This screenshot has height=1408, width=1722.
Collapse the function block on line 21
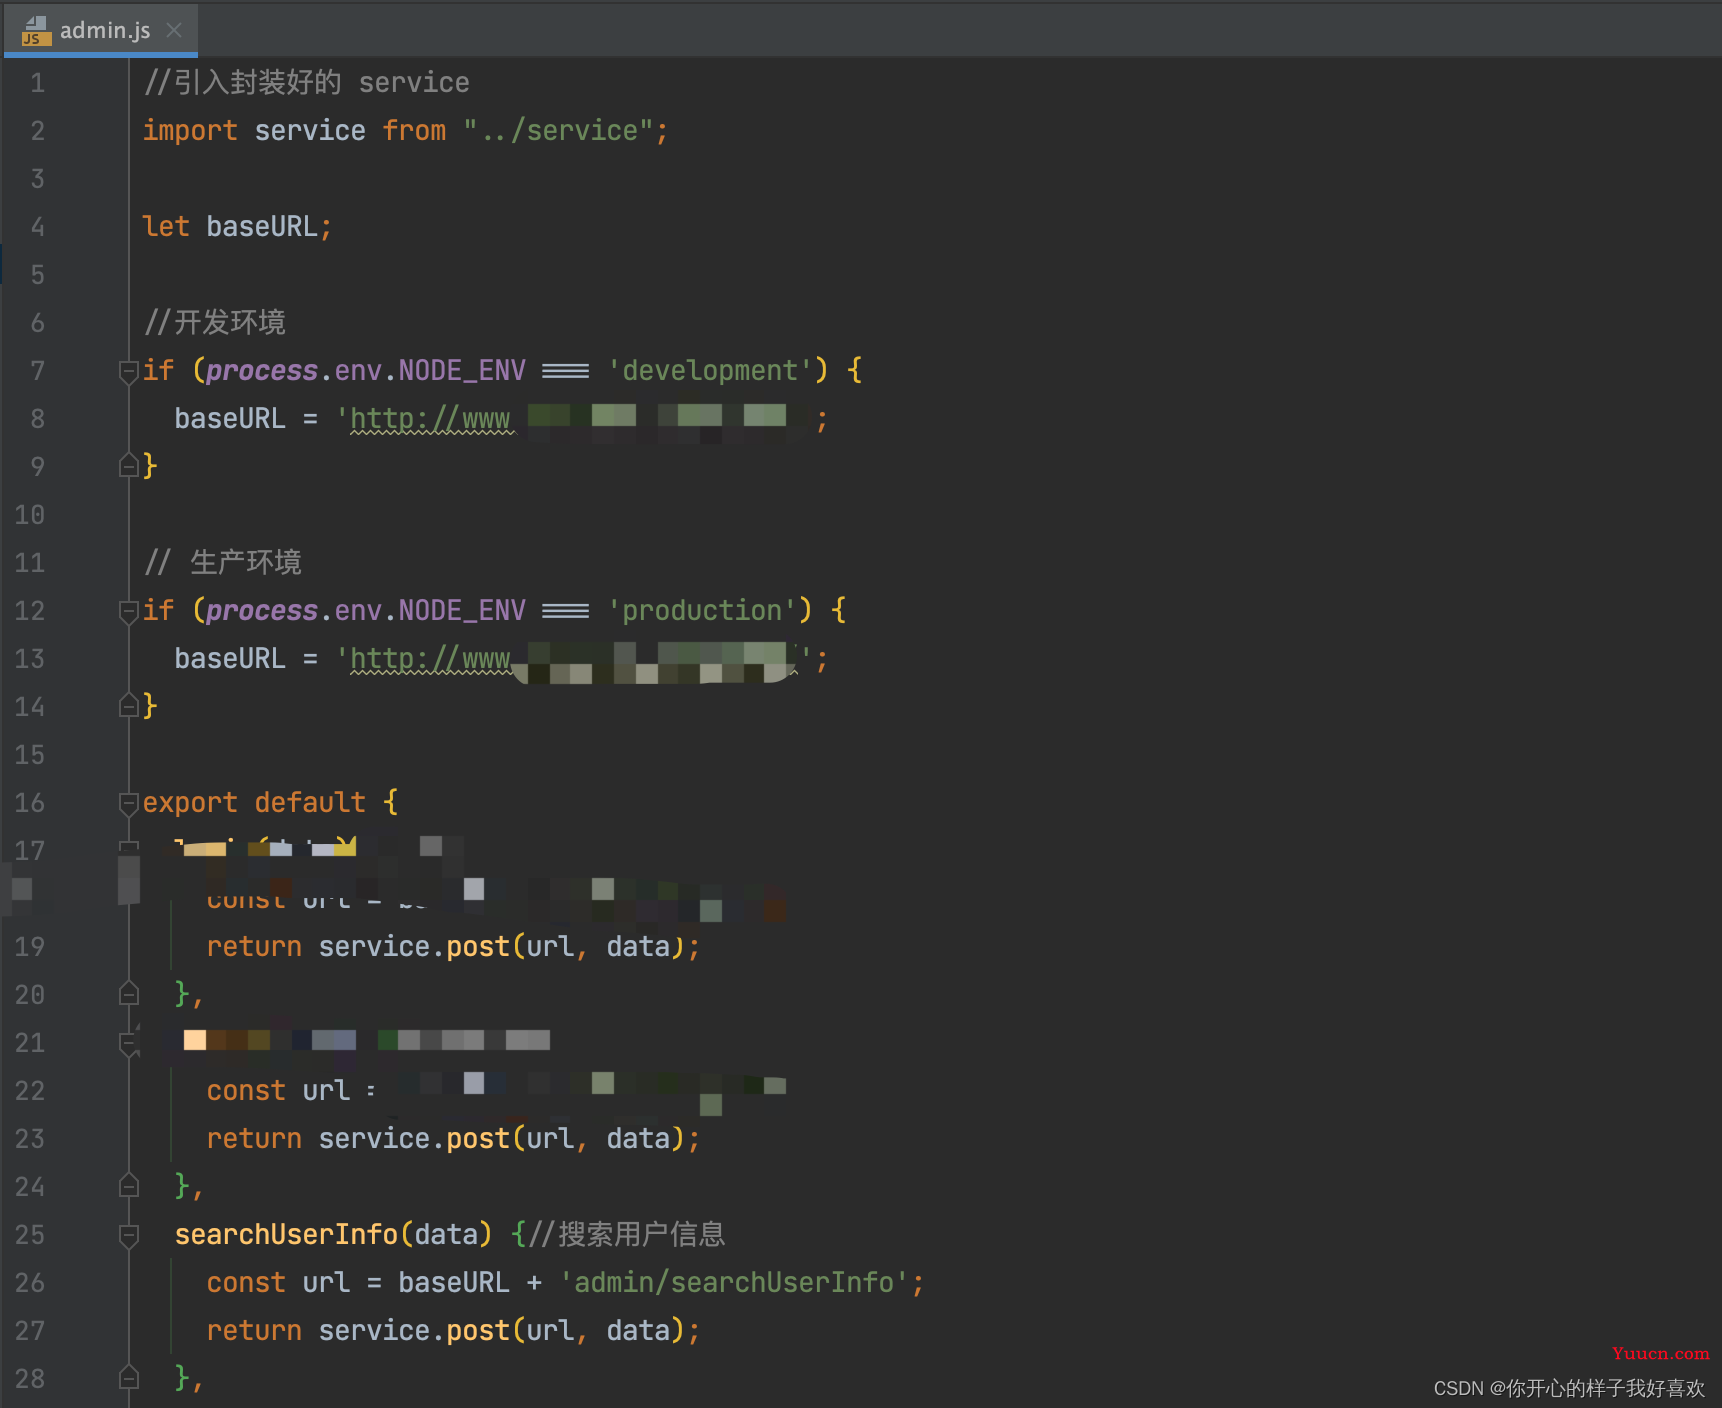point(128,1043)
